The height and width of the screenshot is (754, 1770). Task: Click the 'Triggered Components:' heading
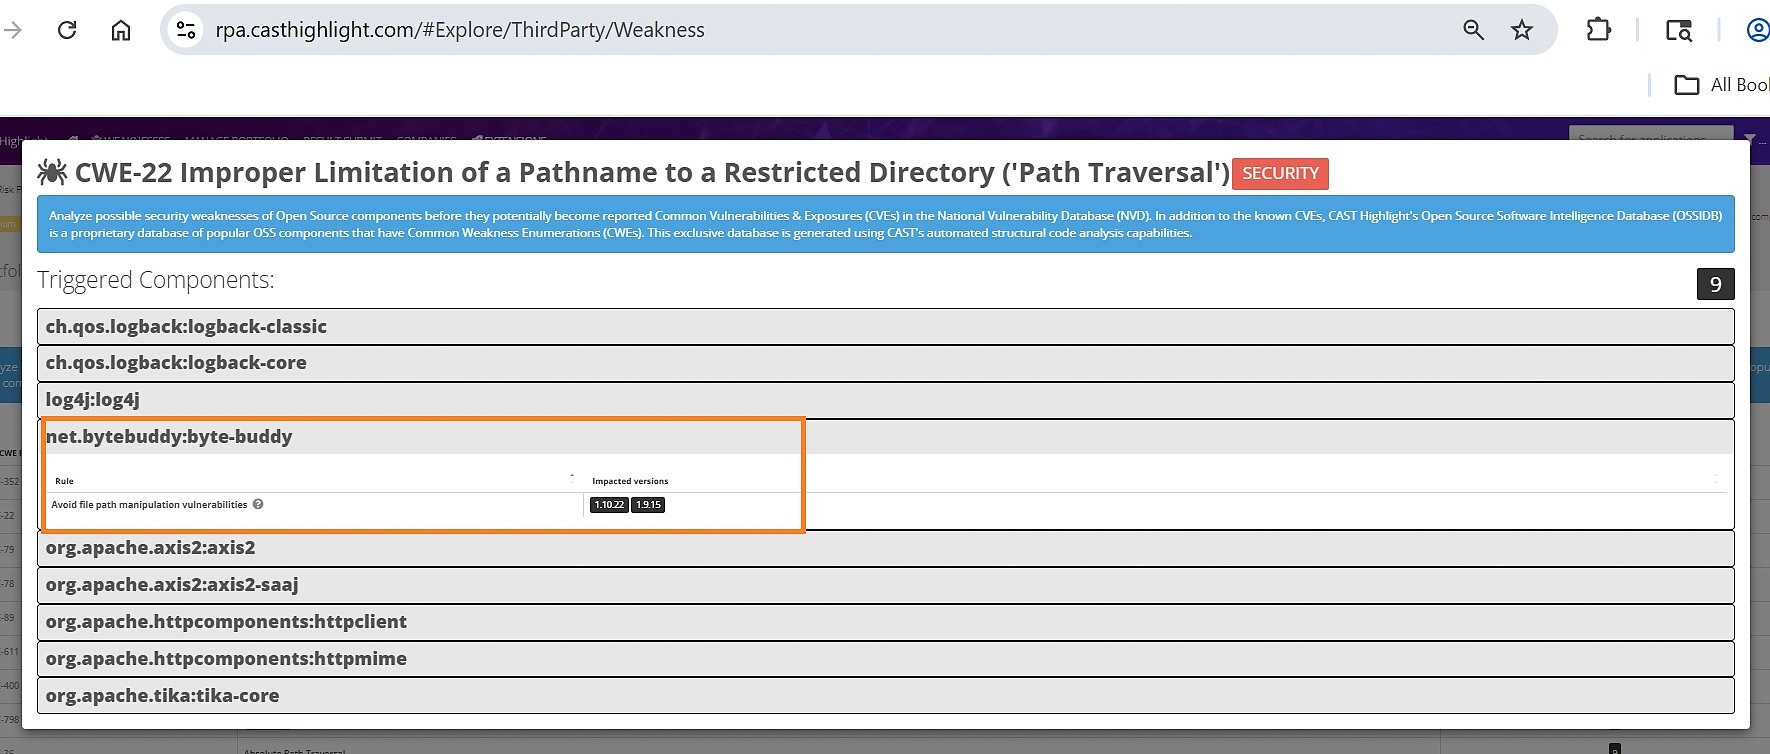pyautogui.click(x=156, y=280)
